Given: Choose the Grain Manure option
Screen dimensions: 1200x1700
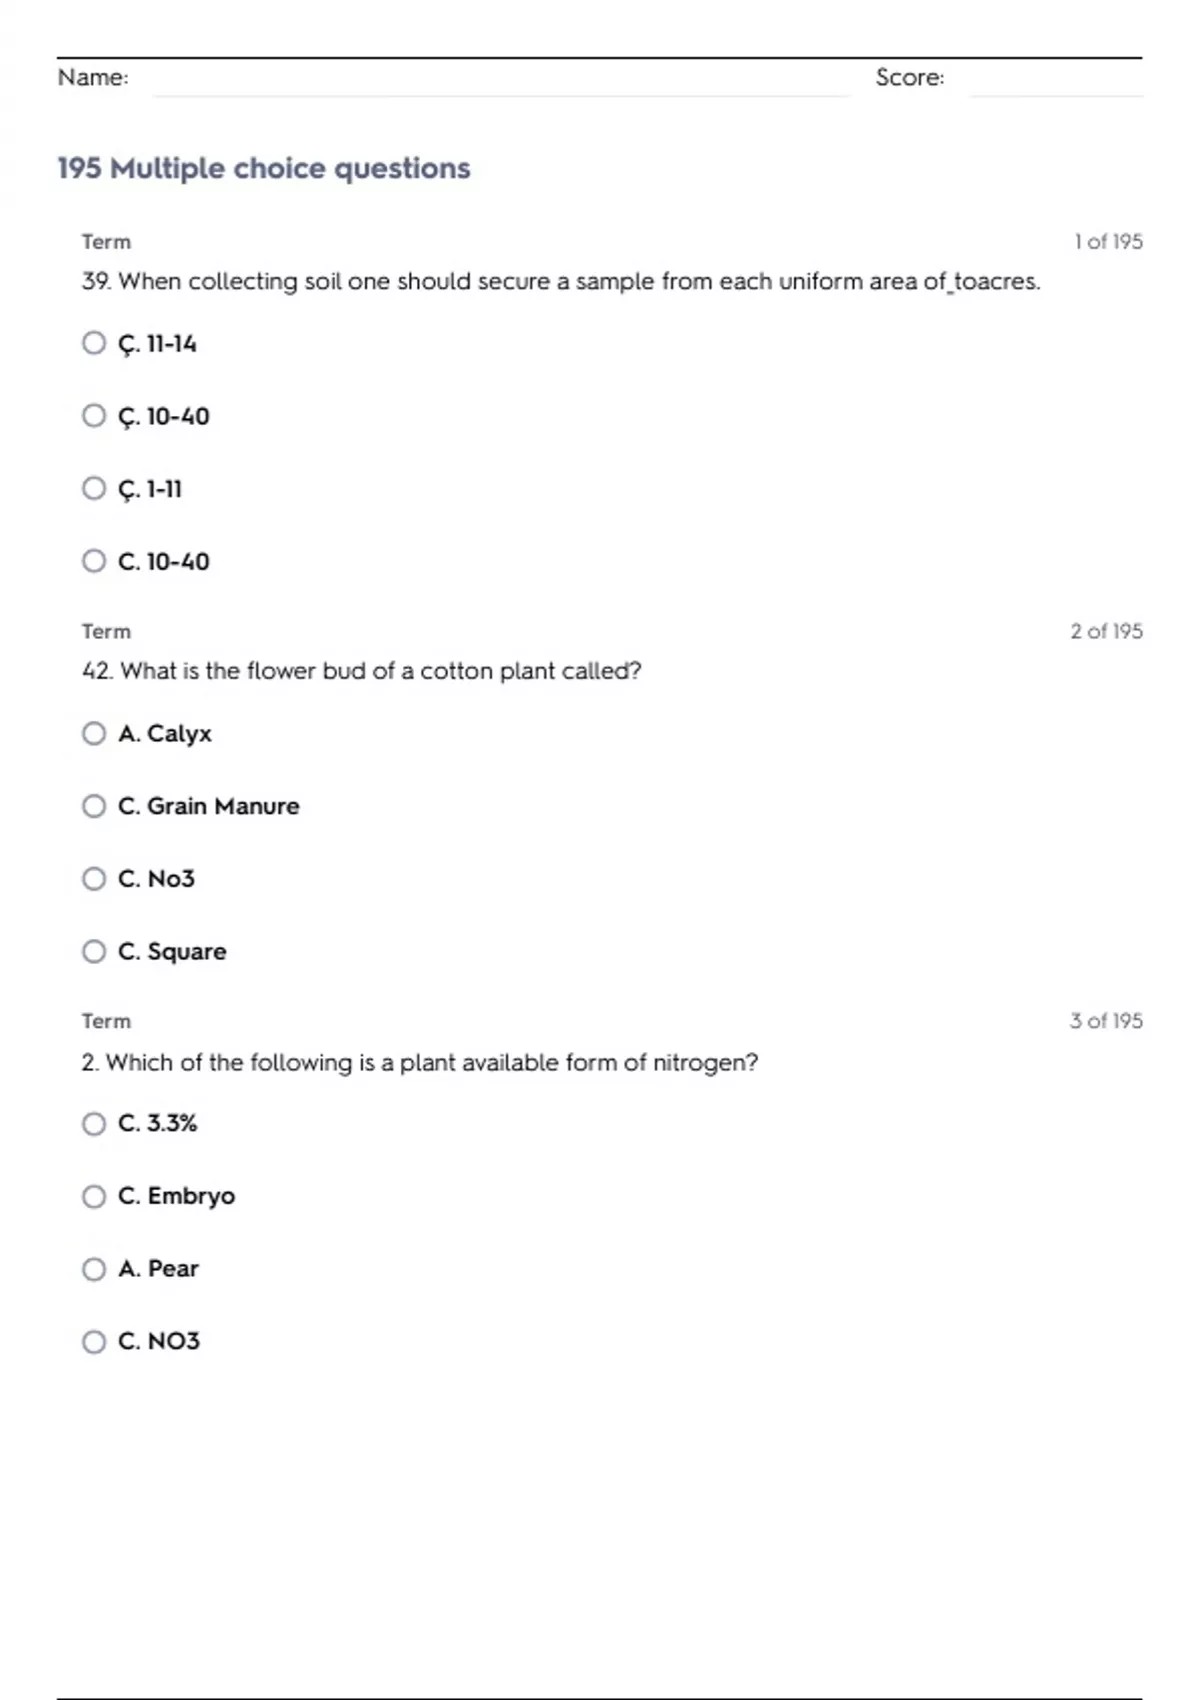Looking at the screenshot, I should click(x=94, y=806).
